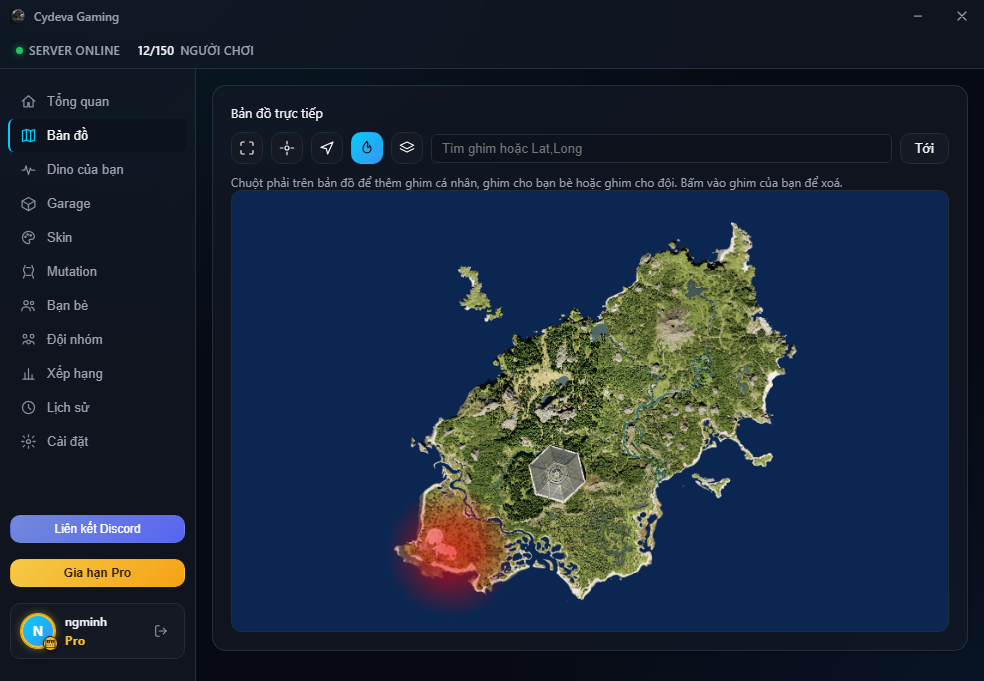This screenshot has height=681, width=984.
Task: Open the Lịch sử history page
Action: [x=98, y=407]
